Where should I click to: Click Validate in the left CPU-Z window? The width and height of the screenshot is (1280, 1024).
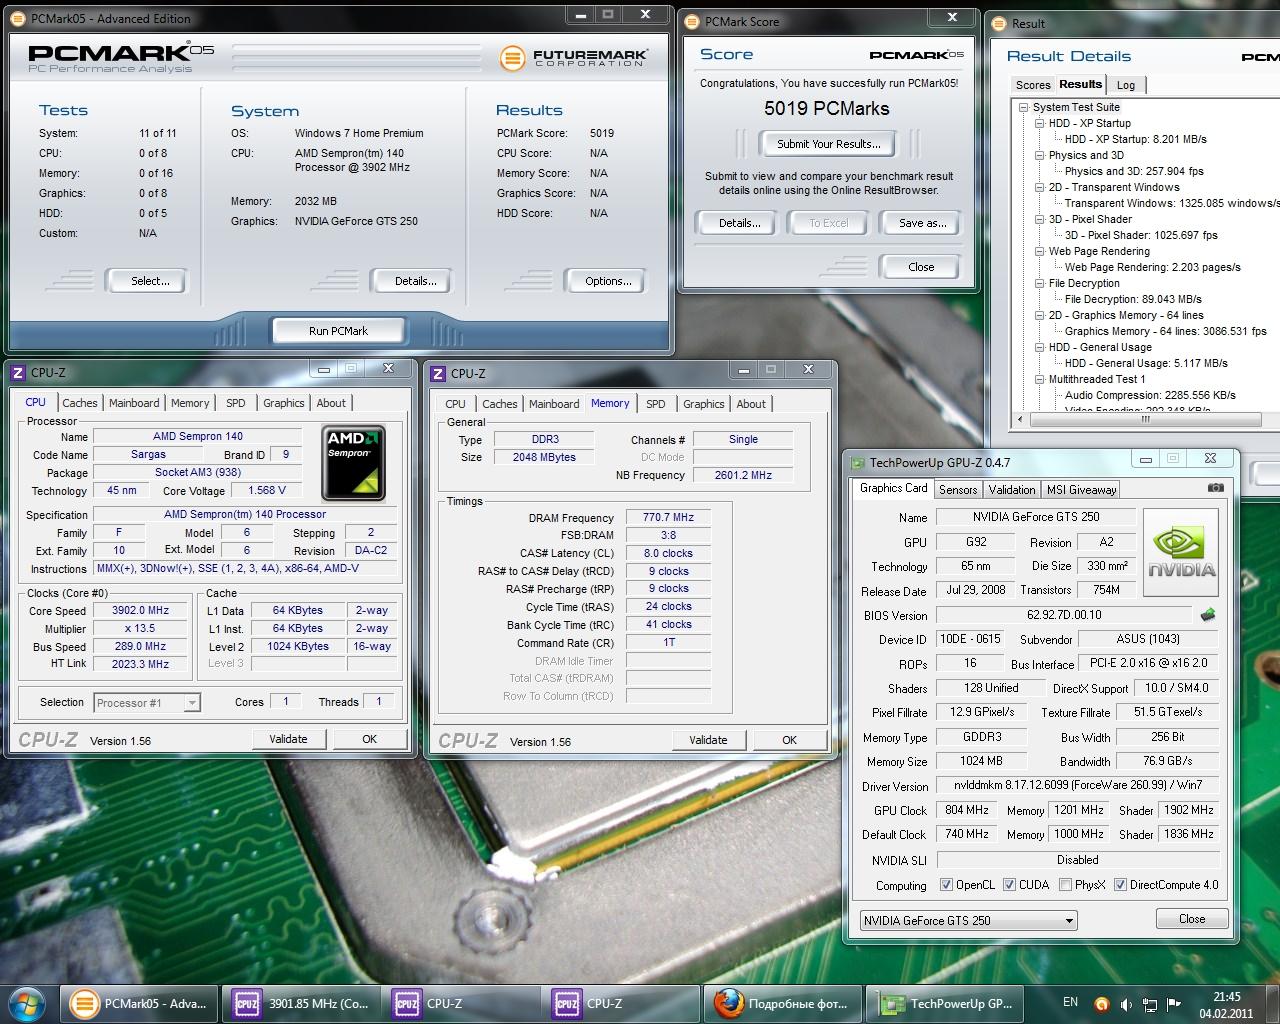(288, 739)
